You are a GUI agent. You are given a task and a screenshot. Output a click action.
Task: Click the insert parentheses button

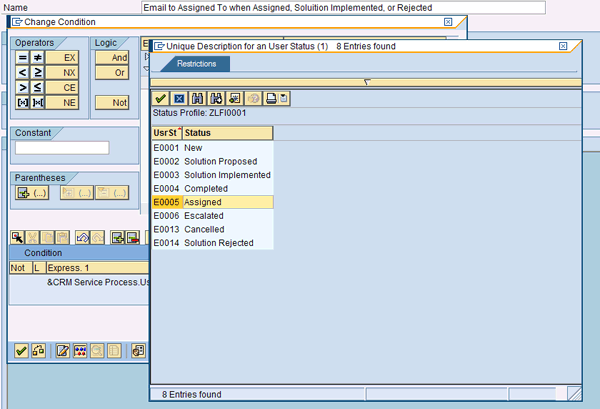coord(33,192)
